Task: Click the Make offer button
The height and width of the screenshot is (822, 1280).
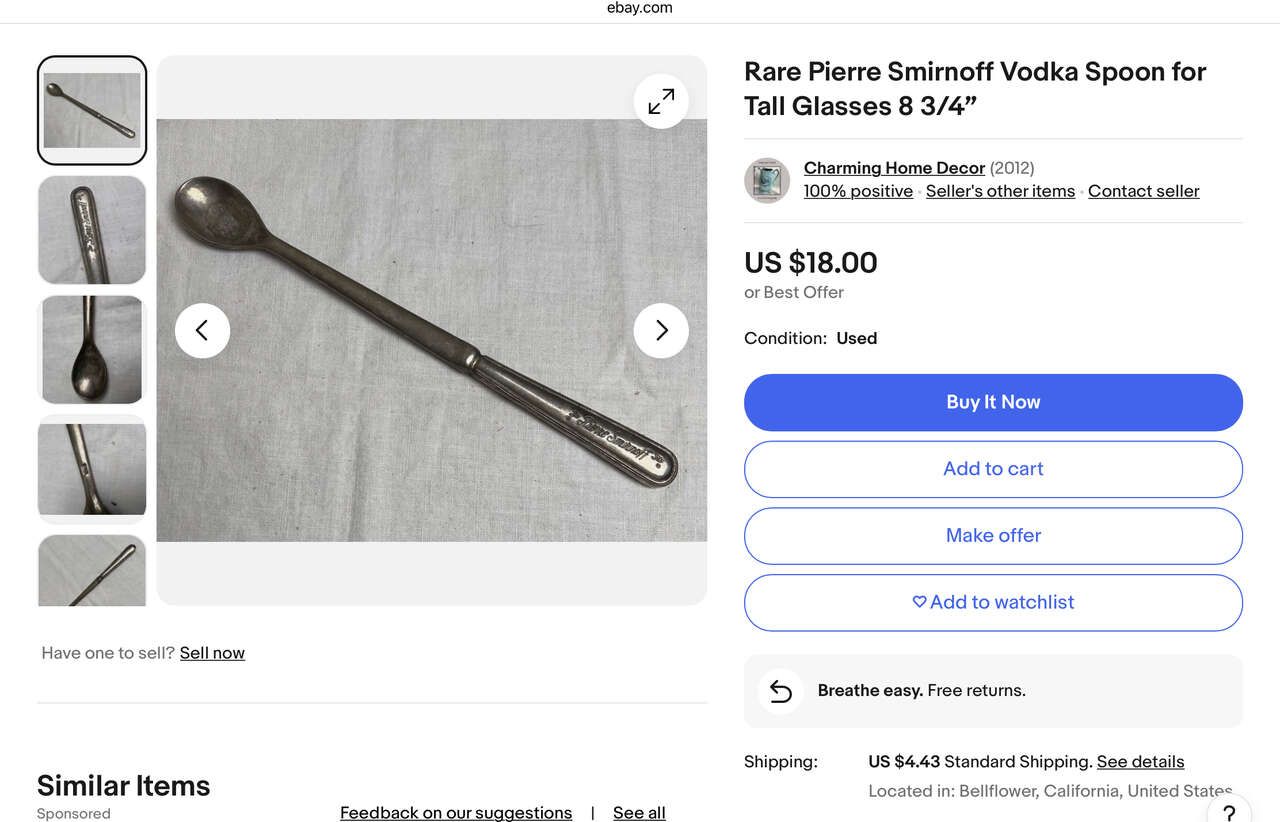Action: [x=993, y=536]
